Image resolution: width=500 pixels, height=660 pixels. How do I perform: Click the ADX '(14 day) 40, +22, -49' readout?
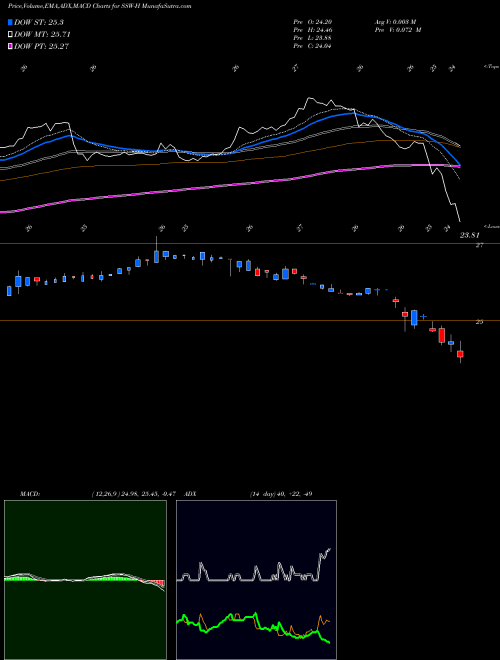[x=281, y=494]
